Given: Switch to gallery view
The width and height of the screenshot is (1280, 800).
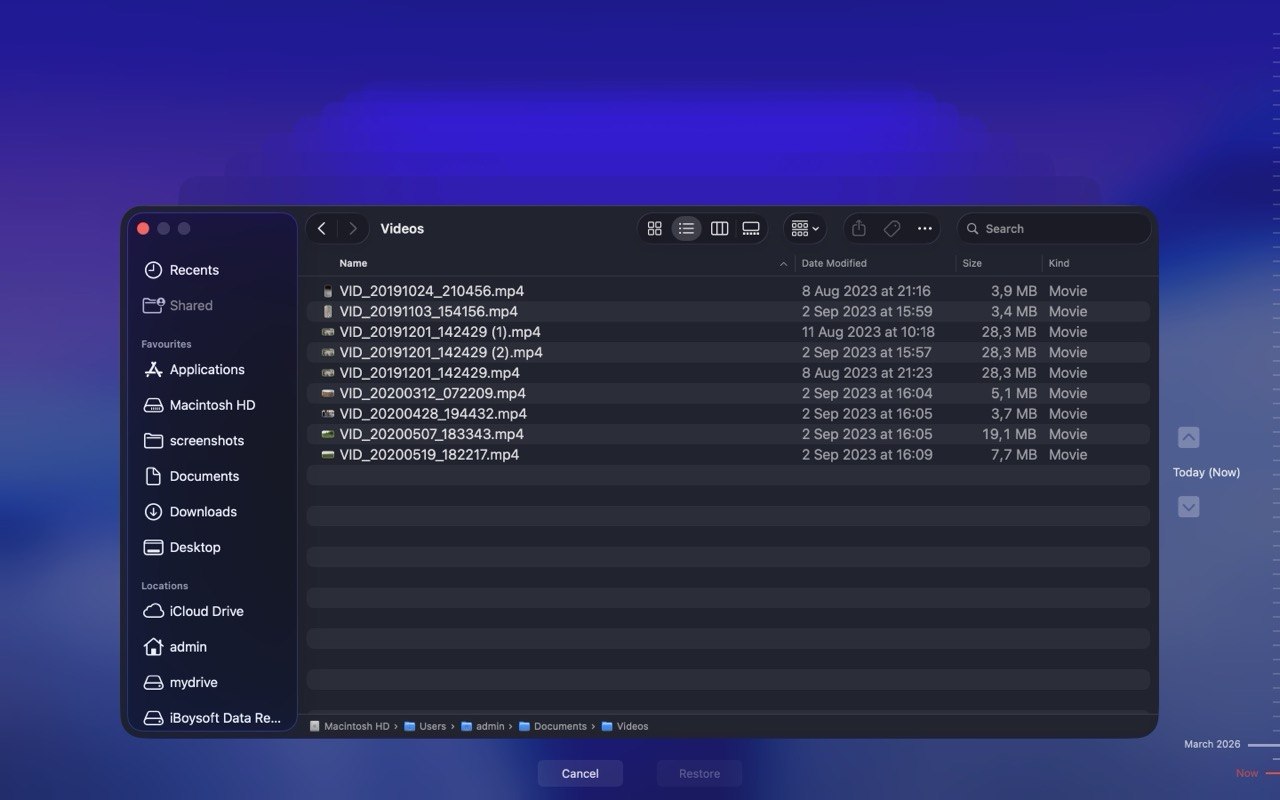Looking at the screenshot, I should point(751,229).
